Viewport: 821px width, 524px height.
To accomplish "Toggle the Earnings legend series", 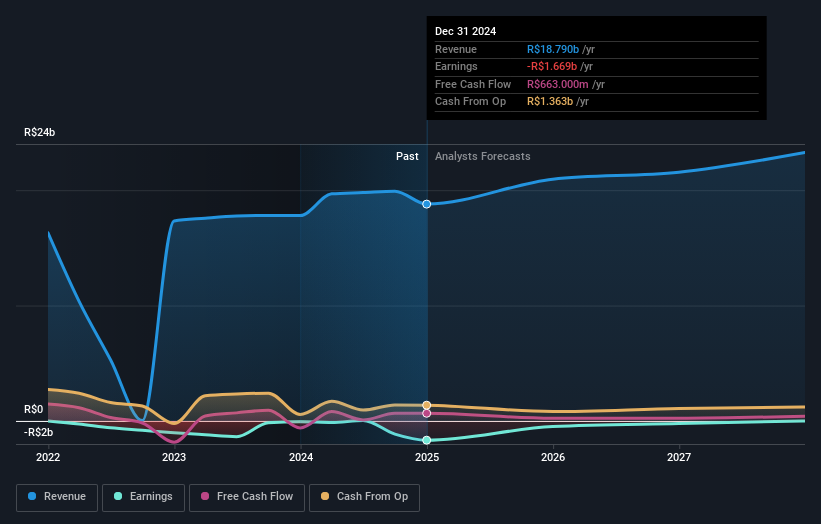I will point(143,497).
